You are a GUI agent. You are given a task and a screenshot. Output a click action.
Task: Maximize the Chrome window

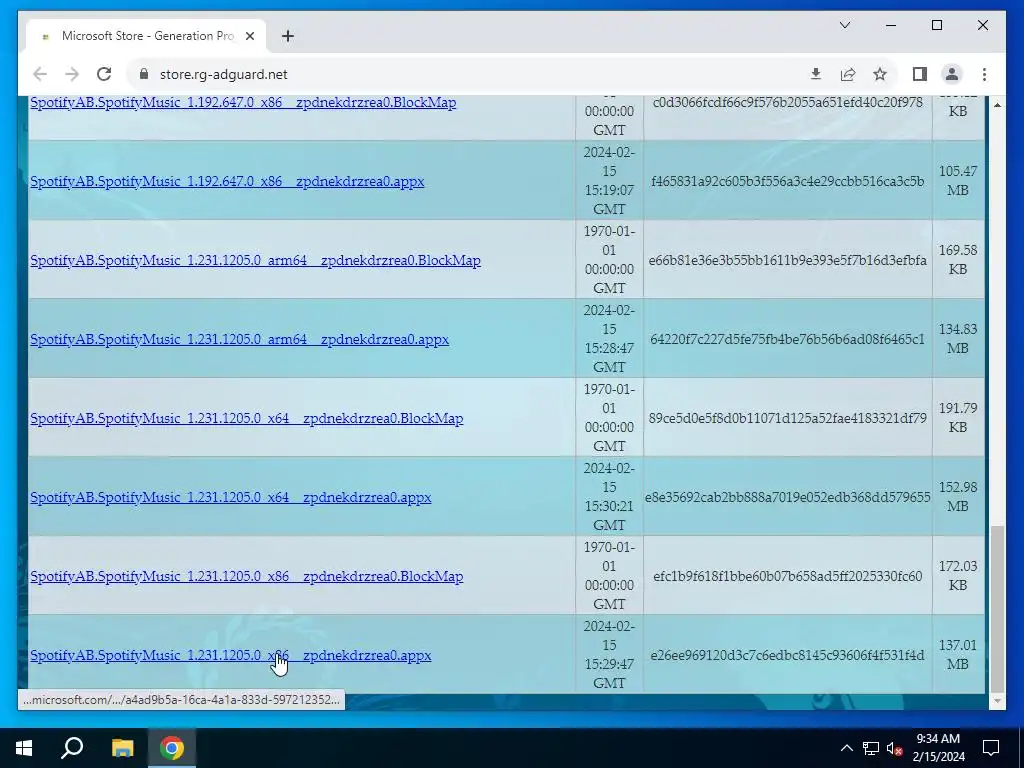[x=936, y=25]
